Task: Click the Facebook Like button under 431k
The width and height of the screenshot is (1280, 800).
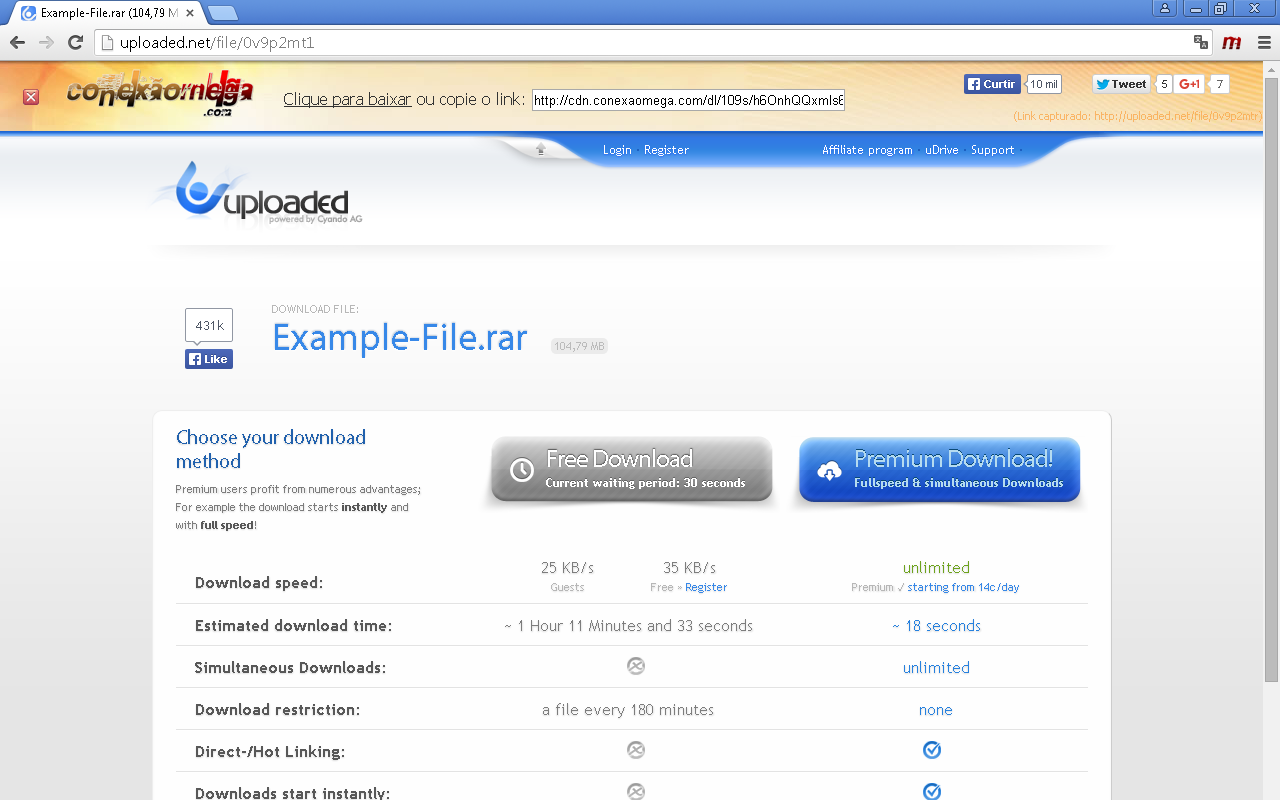Action: [209, 359]
